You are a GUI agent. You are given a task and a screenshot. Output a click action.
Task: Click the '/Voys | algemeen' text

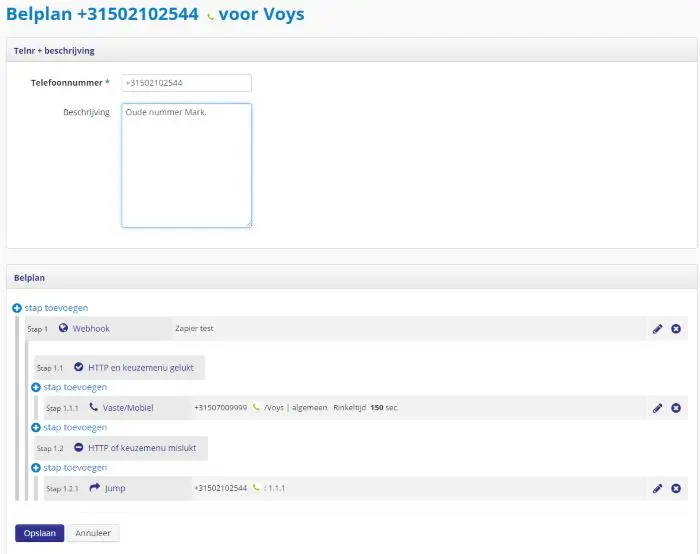coord(296,408)
